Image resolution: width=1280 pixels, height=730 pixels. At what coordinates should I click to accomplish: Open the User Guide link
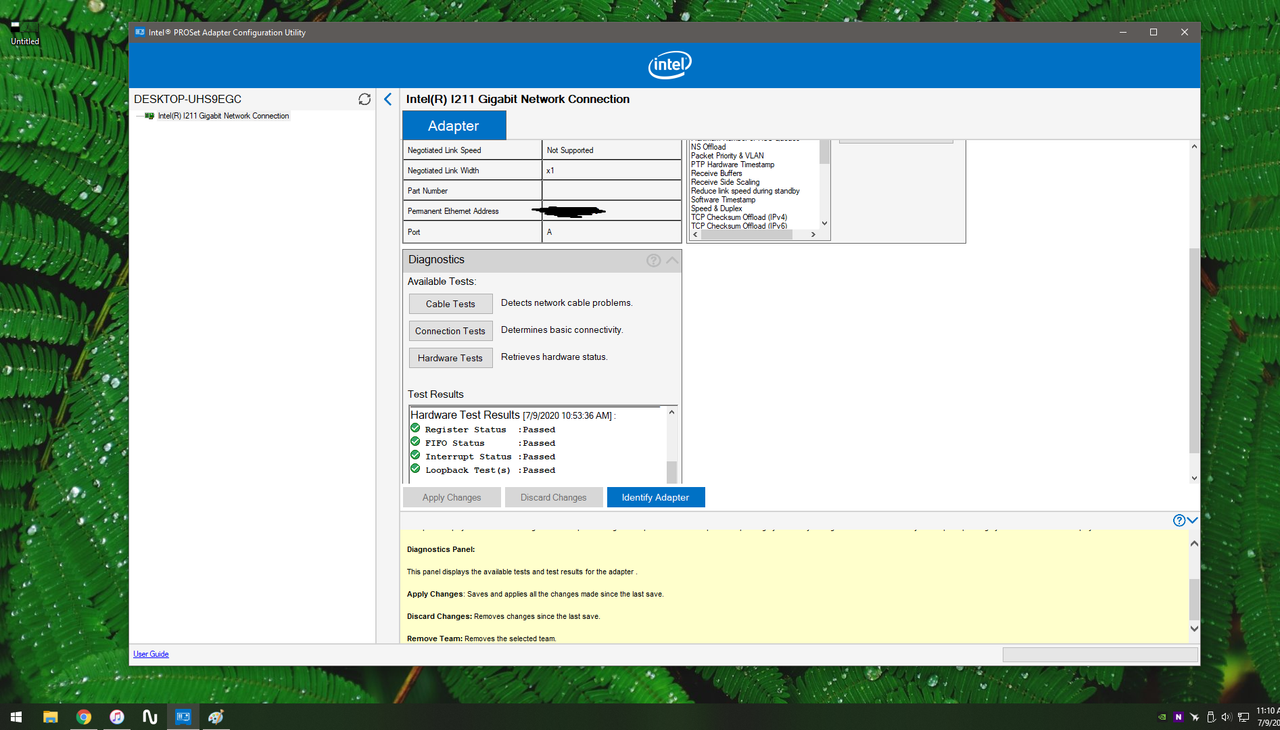click(x=151, y=654)
